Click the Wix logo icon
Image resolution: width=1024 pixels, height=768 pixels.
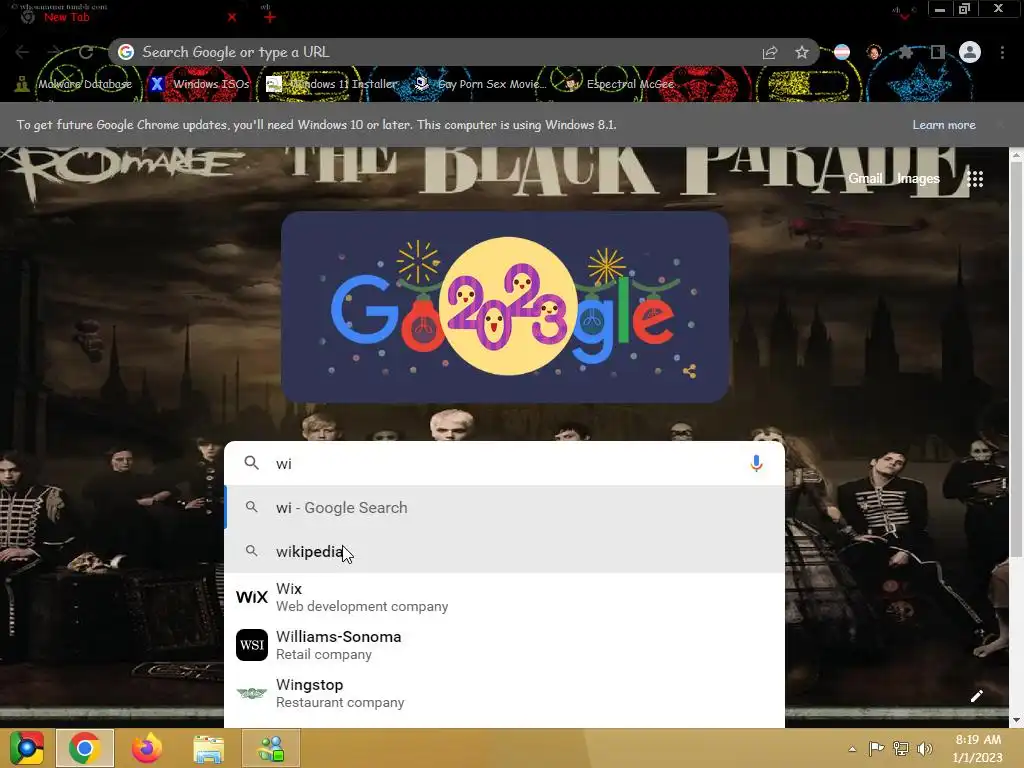pyautogui.click(x=251, y=597)
